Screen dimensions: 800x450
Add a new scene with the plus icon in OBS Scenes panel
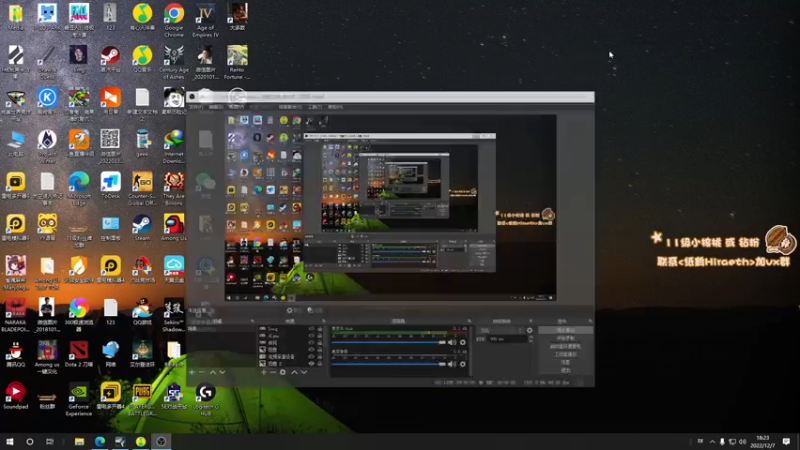point(192,372)
